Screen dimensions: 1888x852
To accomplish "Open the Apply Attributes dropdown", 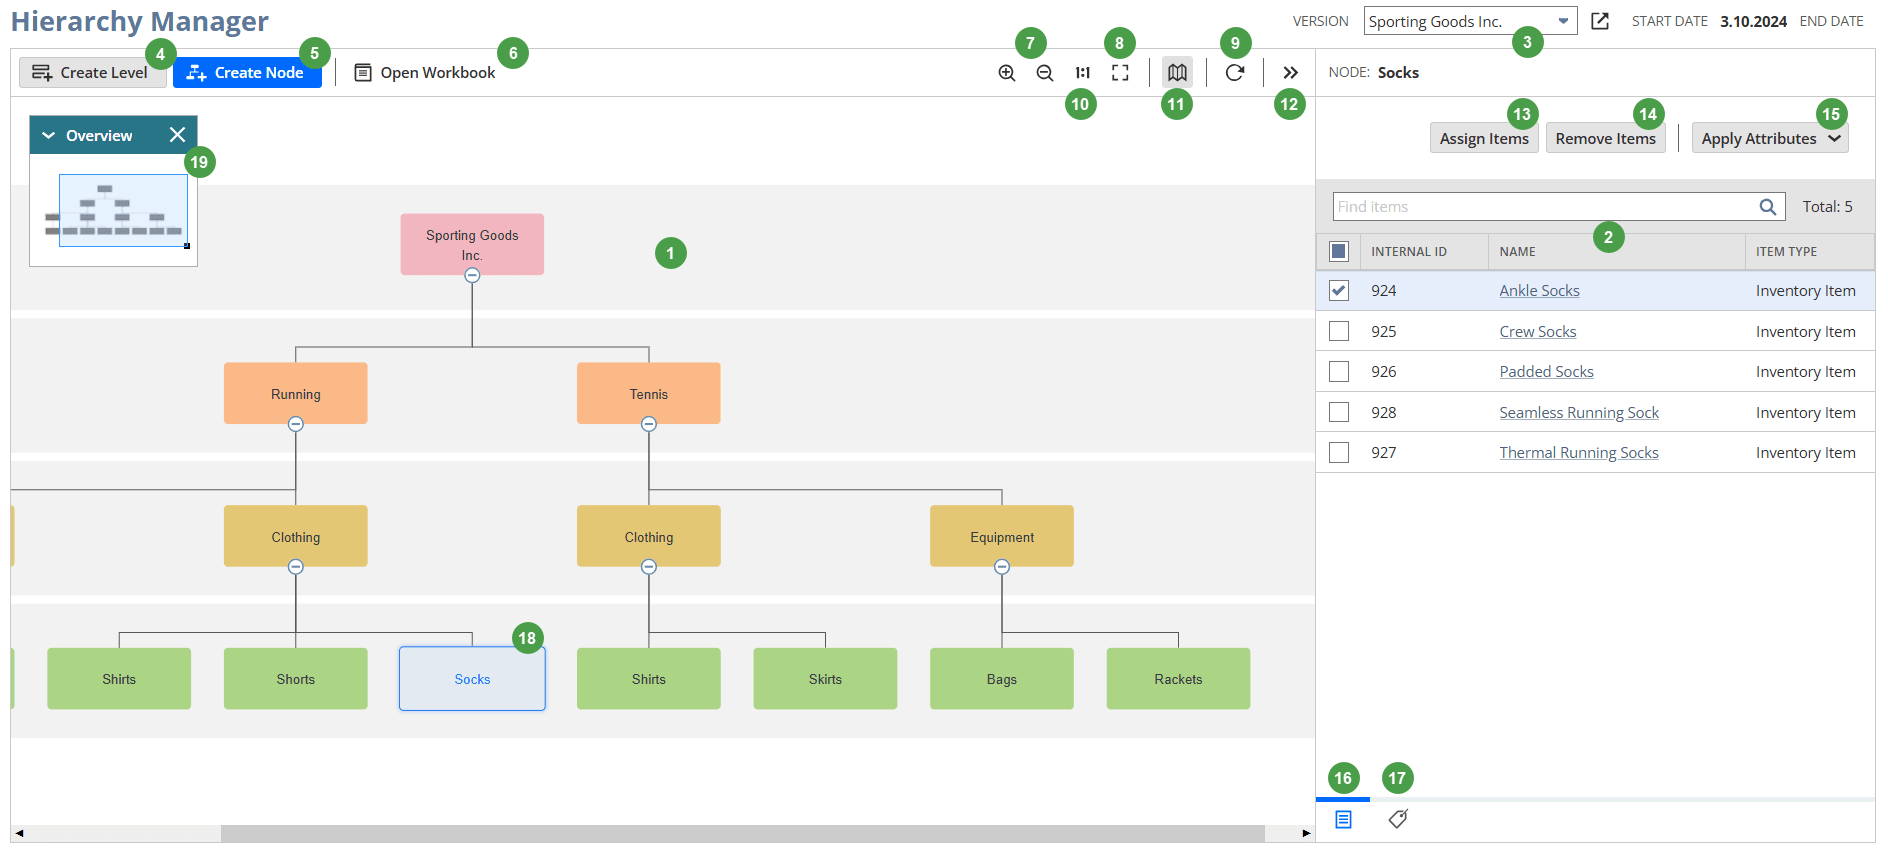I will 1770,138.
